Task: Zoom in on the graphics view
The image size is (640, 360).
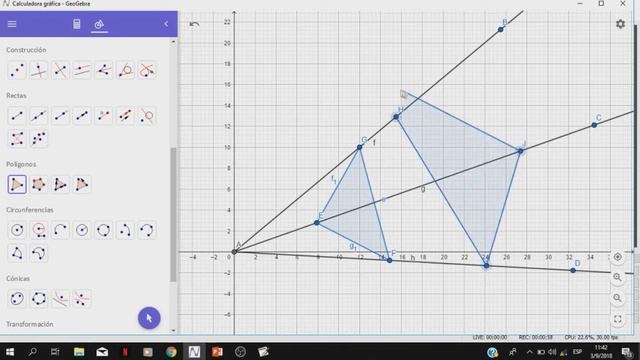Action: pos(618,277)
